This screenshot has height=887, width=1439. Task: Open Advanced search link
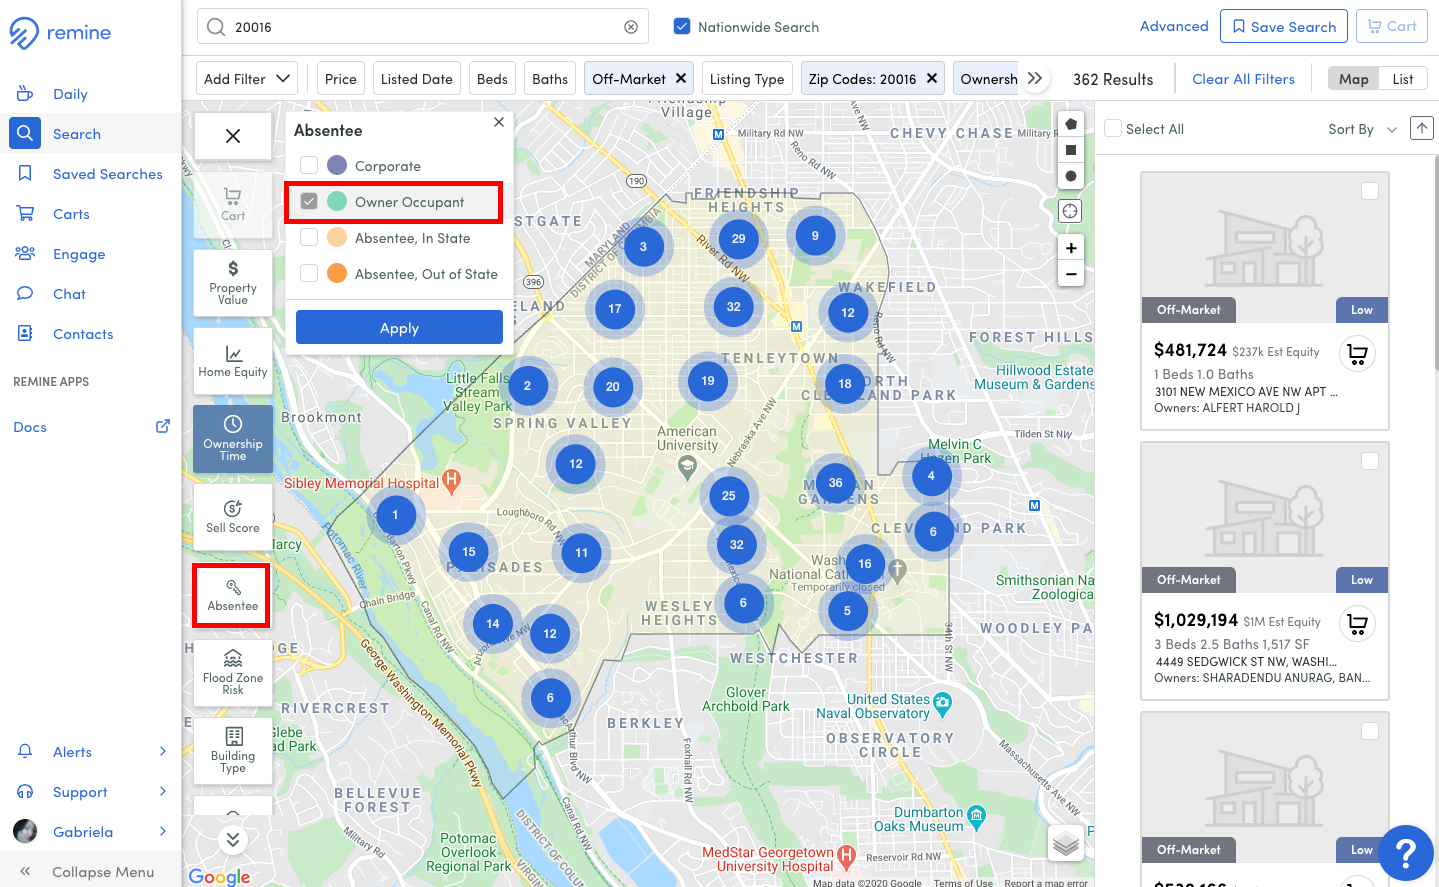[x=1174, y=26]
